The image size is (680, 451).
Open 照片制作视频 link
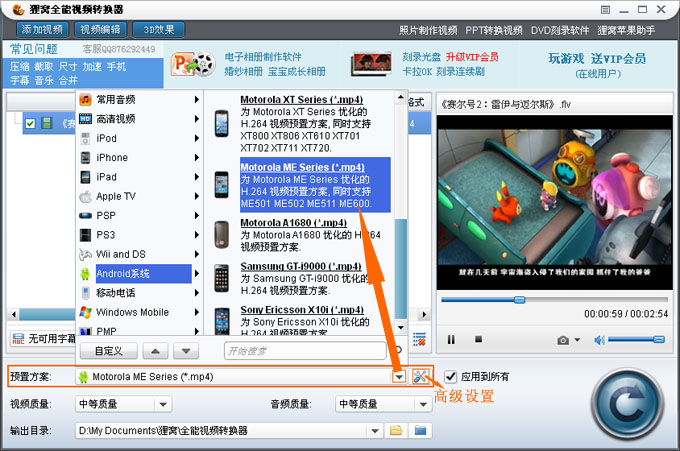(x=428, y=30)
